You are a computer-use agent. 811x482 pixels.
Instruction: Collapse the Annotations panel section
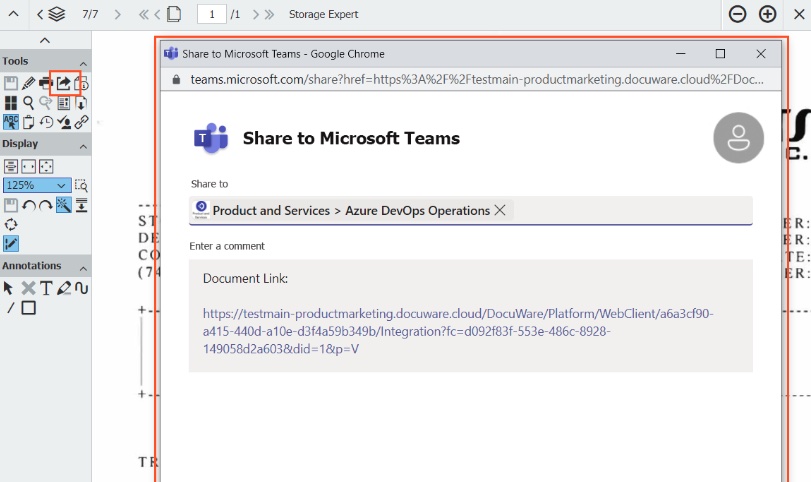click(x=82, y=267)
